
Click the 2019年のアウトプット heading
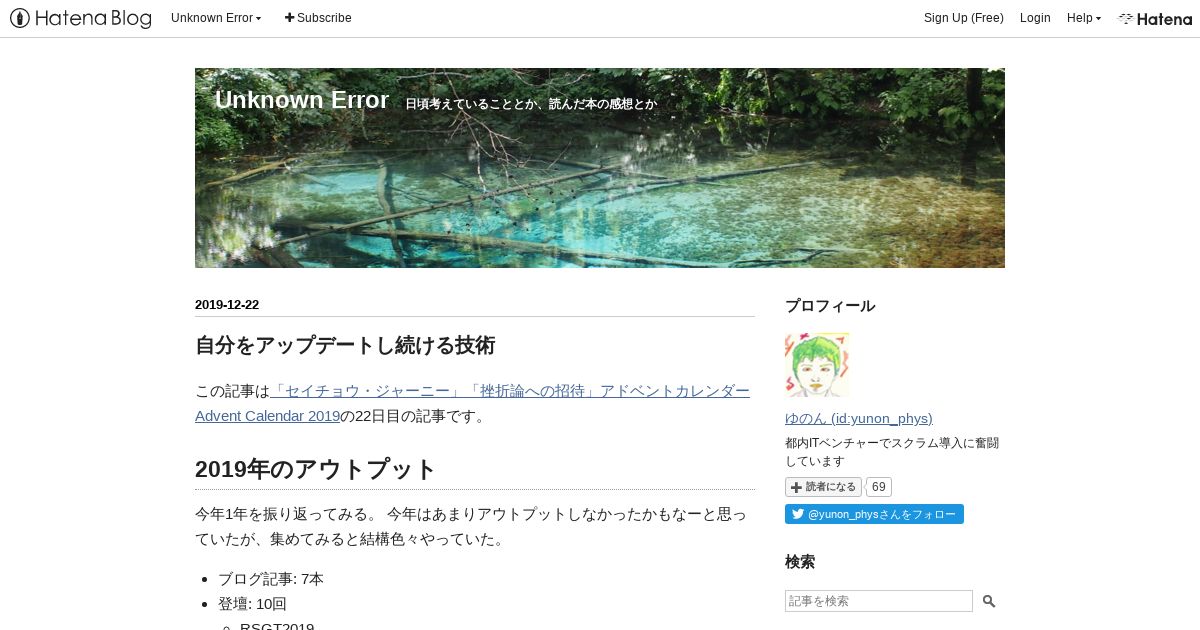(316, 469)
